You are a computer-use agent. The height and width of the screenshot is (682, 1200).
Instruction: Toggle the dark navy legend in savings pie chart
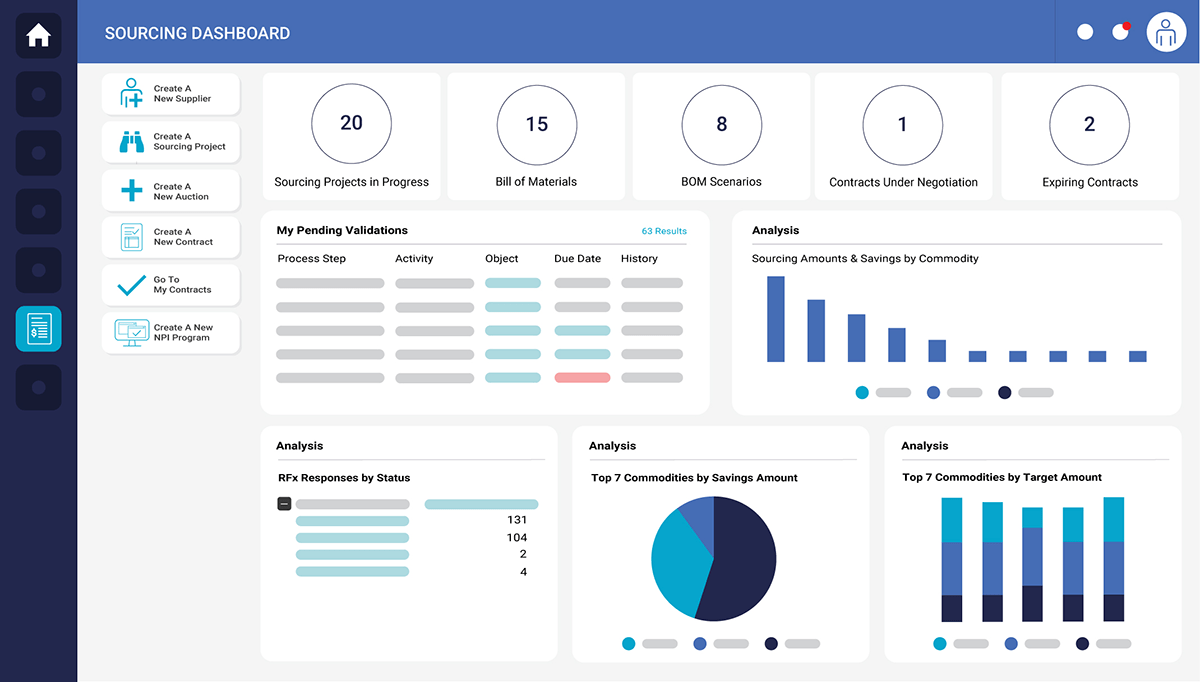(769, 644)
